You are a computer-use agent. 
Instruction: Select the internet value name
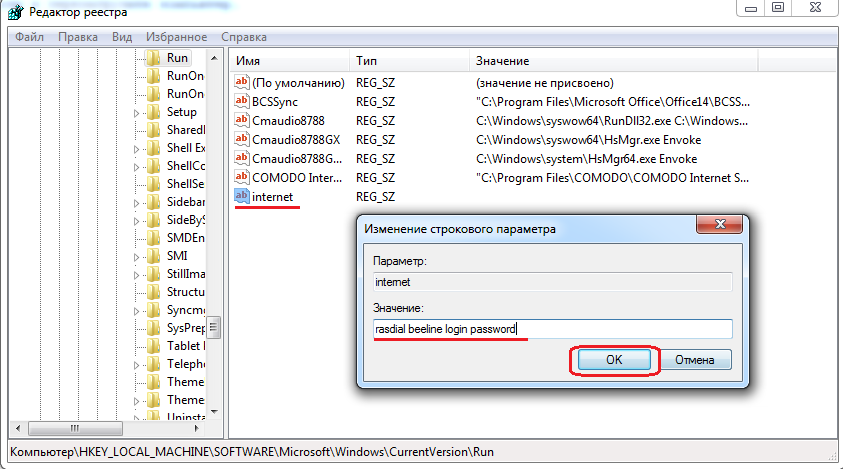click(273, 197)
